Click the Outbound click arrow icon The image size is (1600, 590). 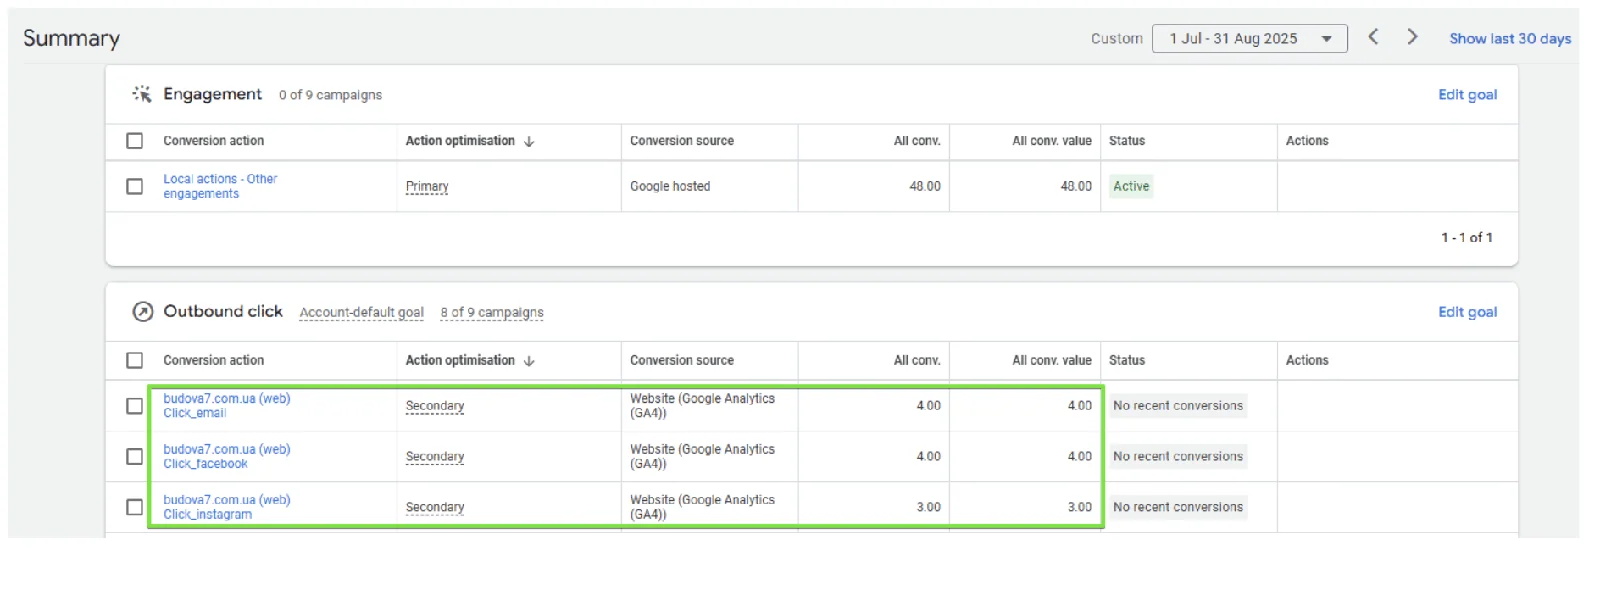point(143,311)
